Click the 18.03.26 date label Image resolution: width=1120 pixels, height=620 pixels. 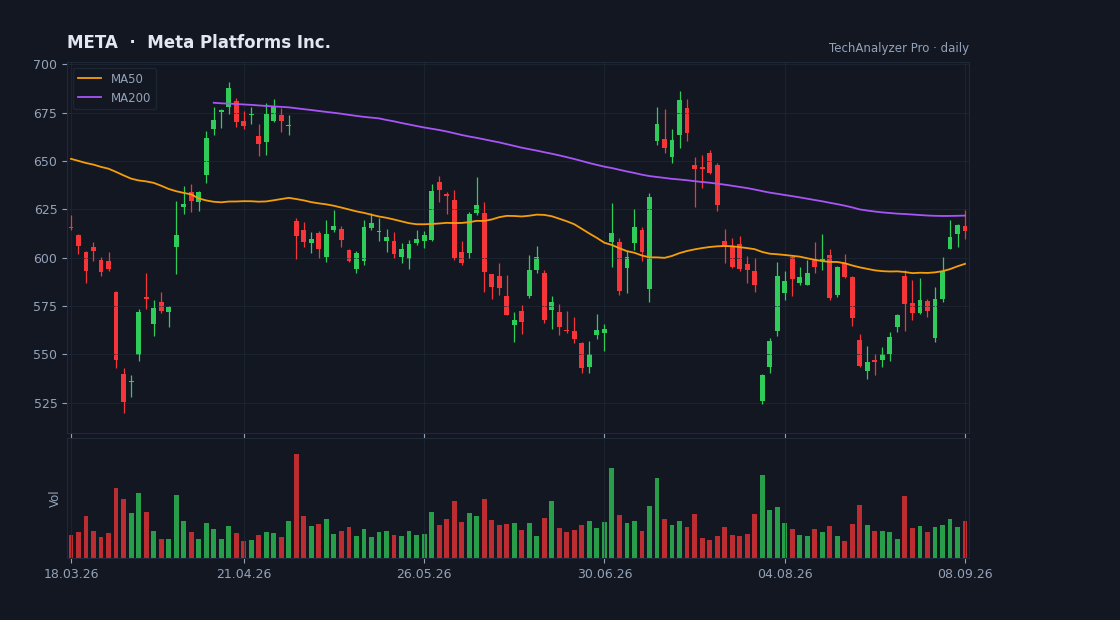(71, 574)
